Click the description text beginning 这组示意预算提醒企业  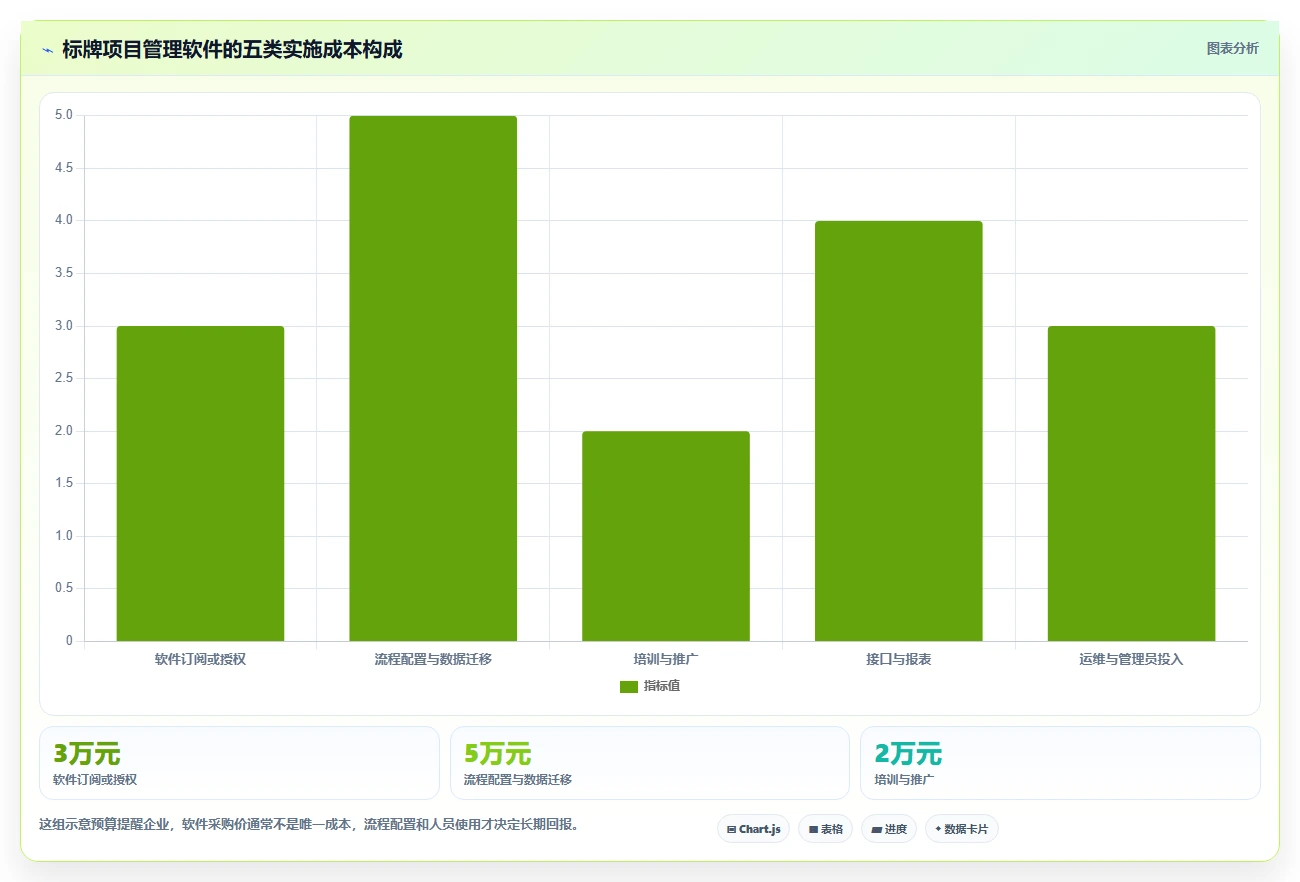pos(309,825)
